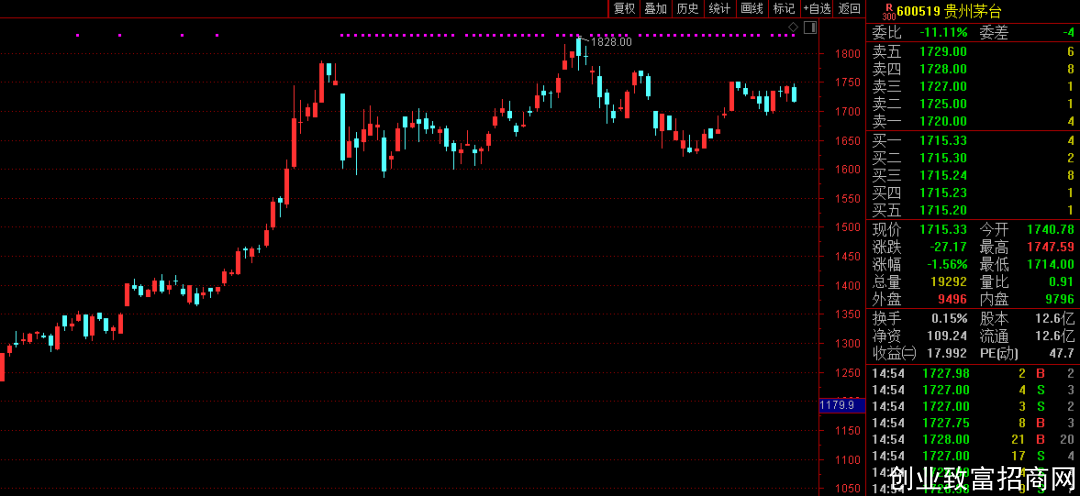The image size is (1080, 496).
Task: Click tick trade row price 1727.98
Action: point(946,374)
